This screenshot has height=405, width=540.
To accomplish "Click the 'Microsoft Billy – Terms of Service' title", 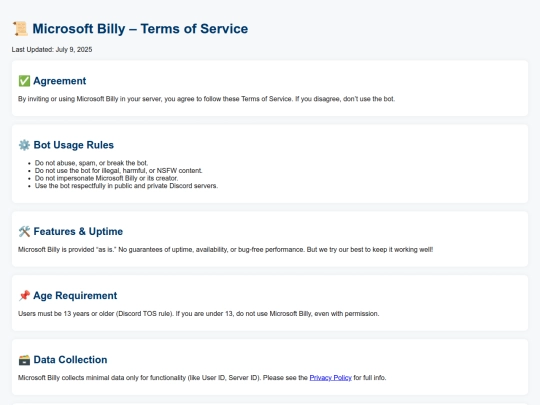I will pos(140,29).
